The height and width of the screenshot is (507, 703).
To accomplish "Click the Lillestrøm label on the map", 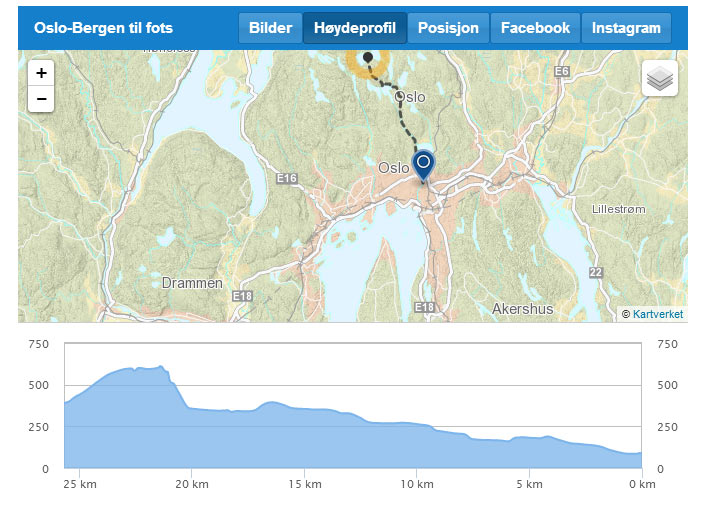I will coord(619,209).
